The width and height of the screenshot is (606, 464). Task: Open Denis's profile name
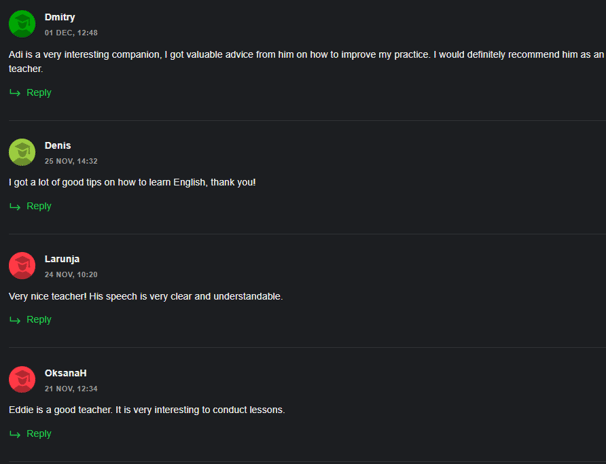coord(58,146)
